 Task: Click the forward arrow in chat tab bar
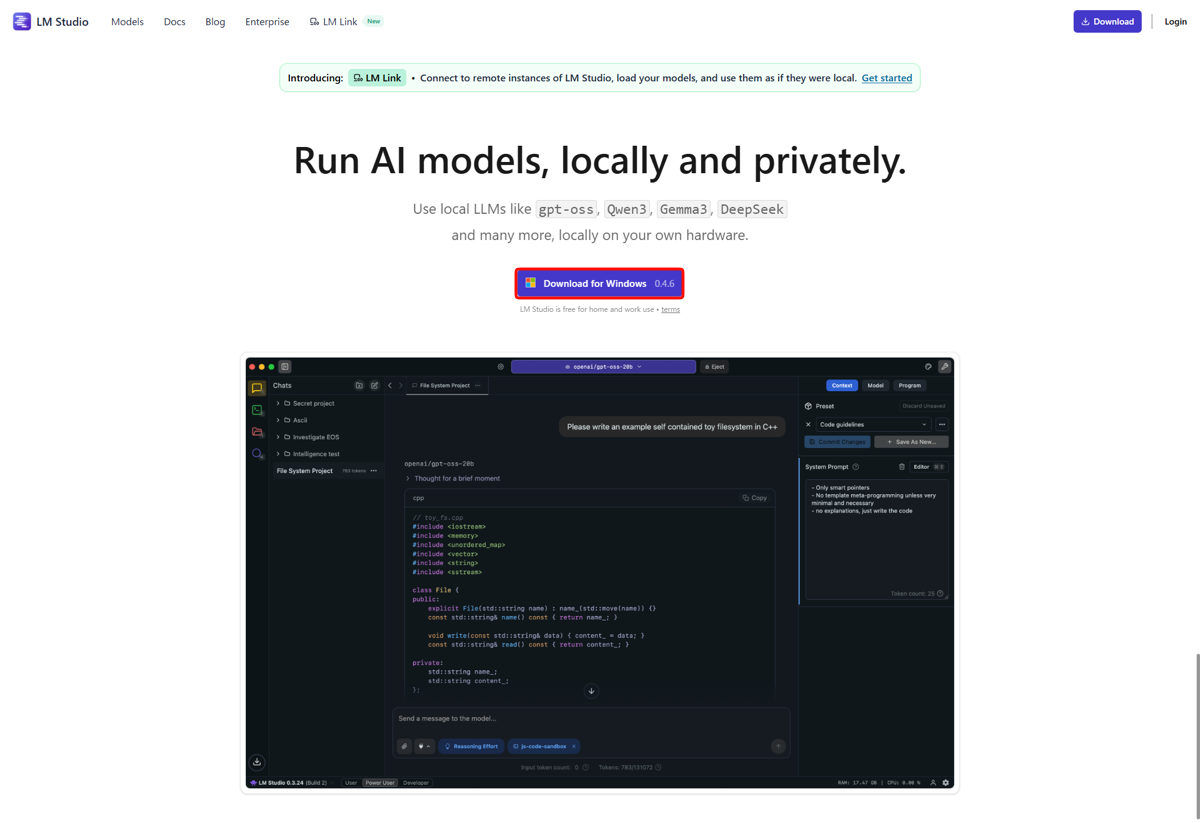(401, 385)
